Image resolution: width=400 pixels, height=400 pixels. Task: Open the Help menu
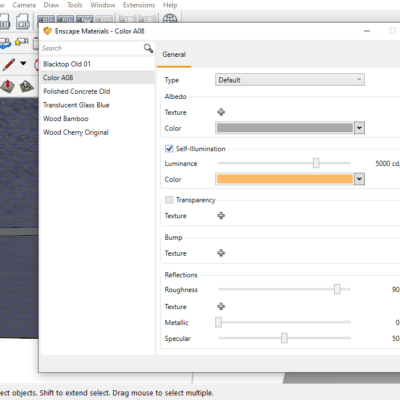click(170, 5)
